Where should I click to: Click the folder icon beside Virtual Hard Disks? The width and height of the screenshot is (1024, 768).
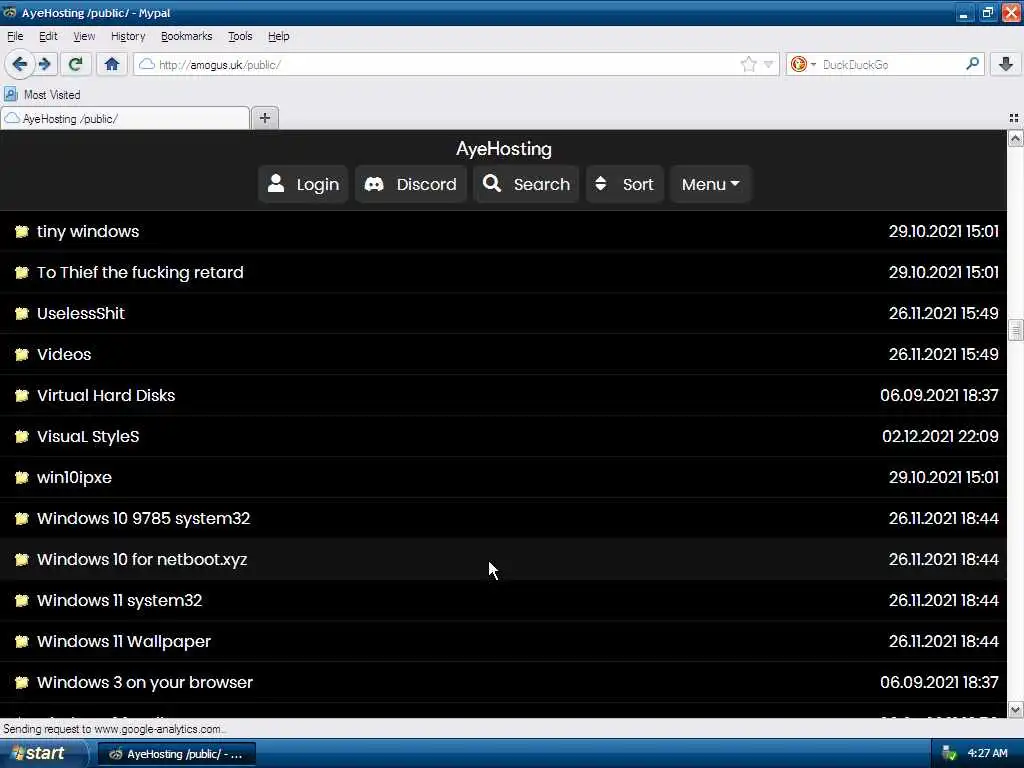(x=22, y=396)
